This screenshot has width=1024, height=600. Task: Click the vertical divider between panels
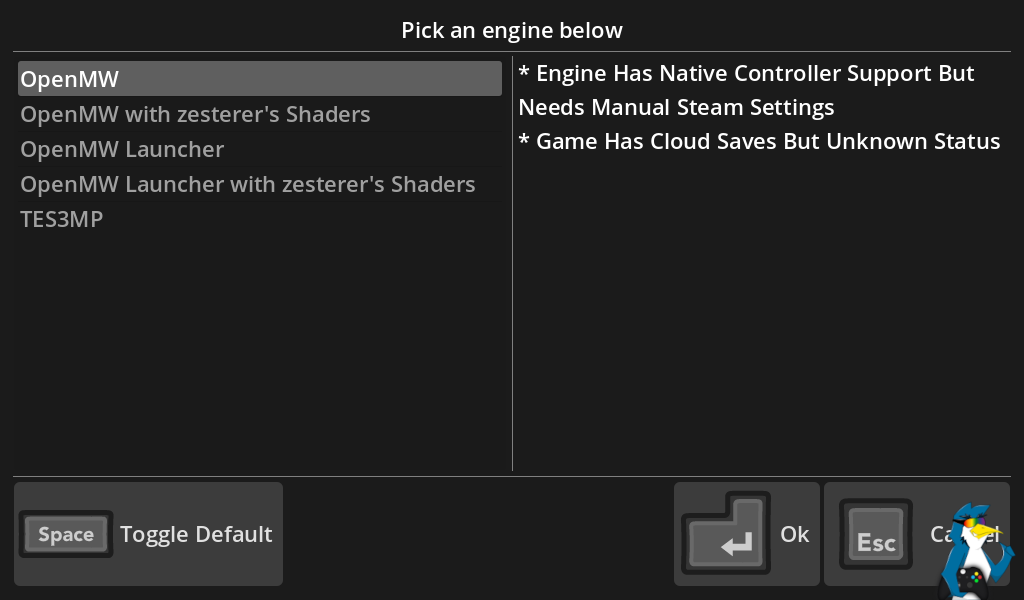(512, 300)
